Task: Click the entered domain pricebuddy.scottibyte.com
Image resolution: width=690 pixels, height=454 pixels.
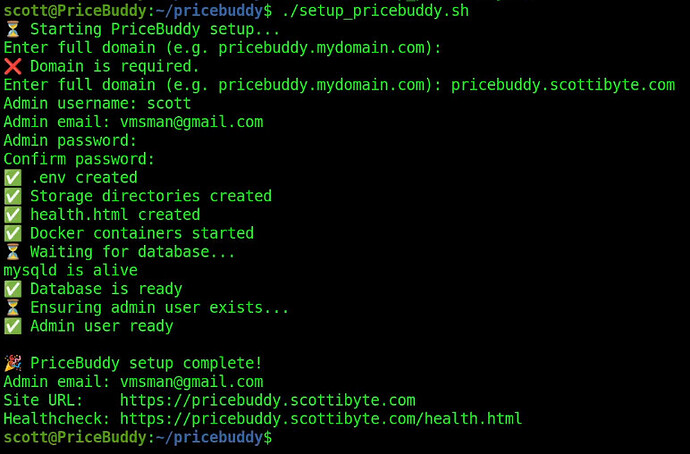Action: (563, 85)
